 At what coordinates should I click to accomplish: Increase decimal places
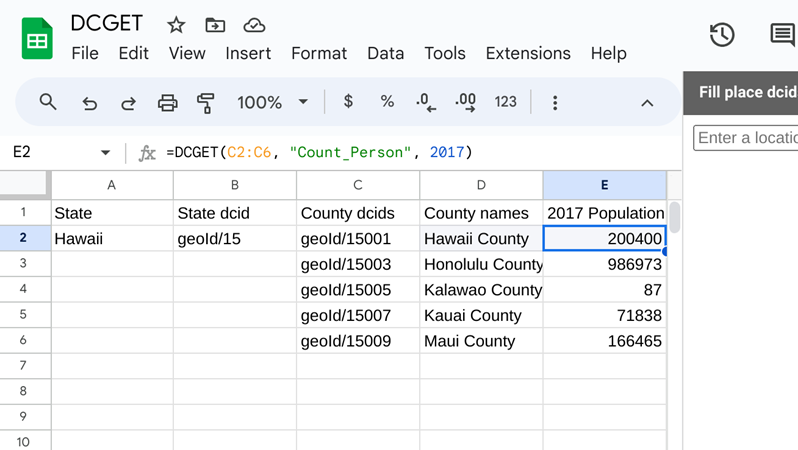pyautogui.click(x=466, y=102)
